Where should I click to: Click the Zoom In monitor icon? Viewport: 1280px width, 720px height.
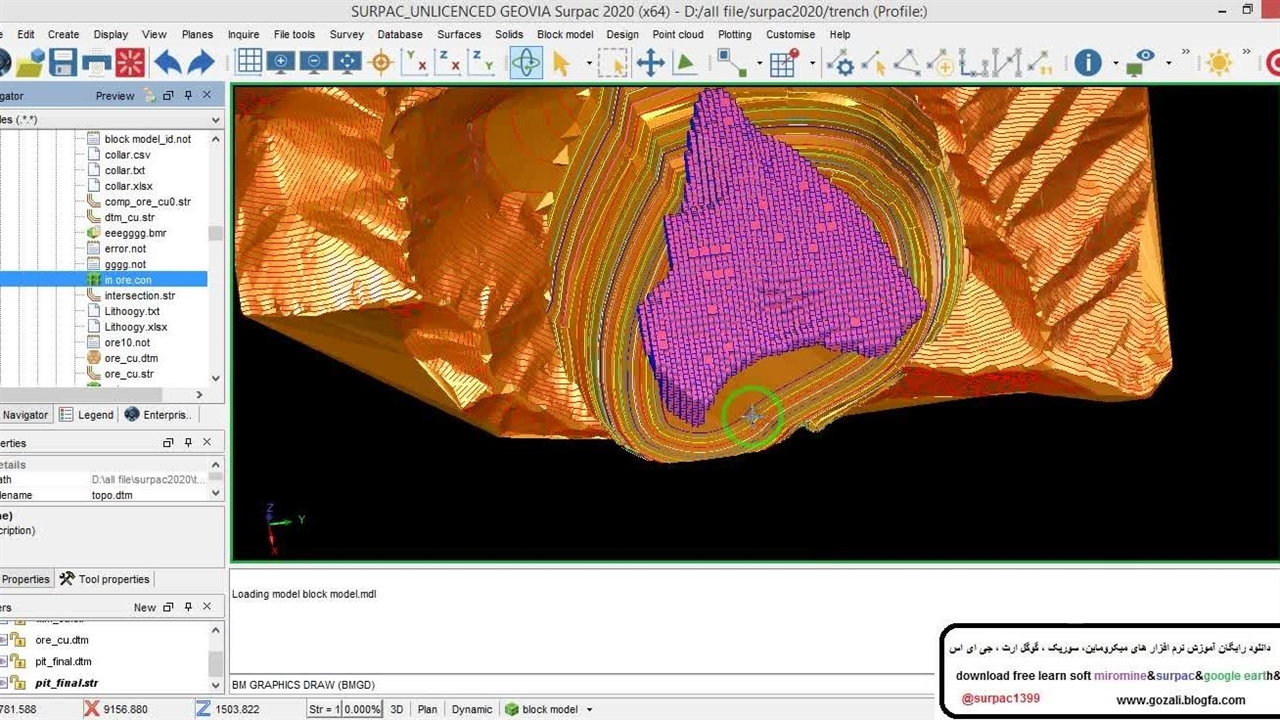click(281, 63)
